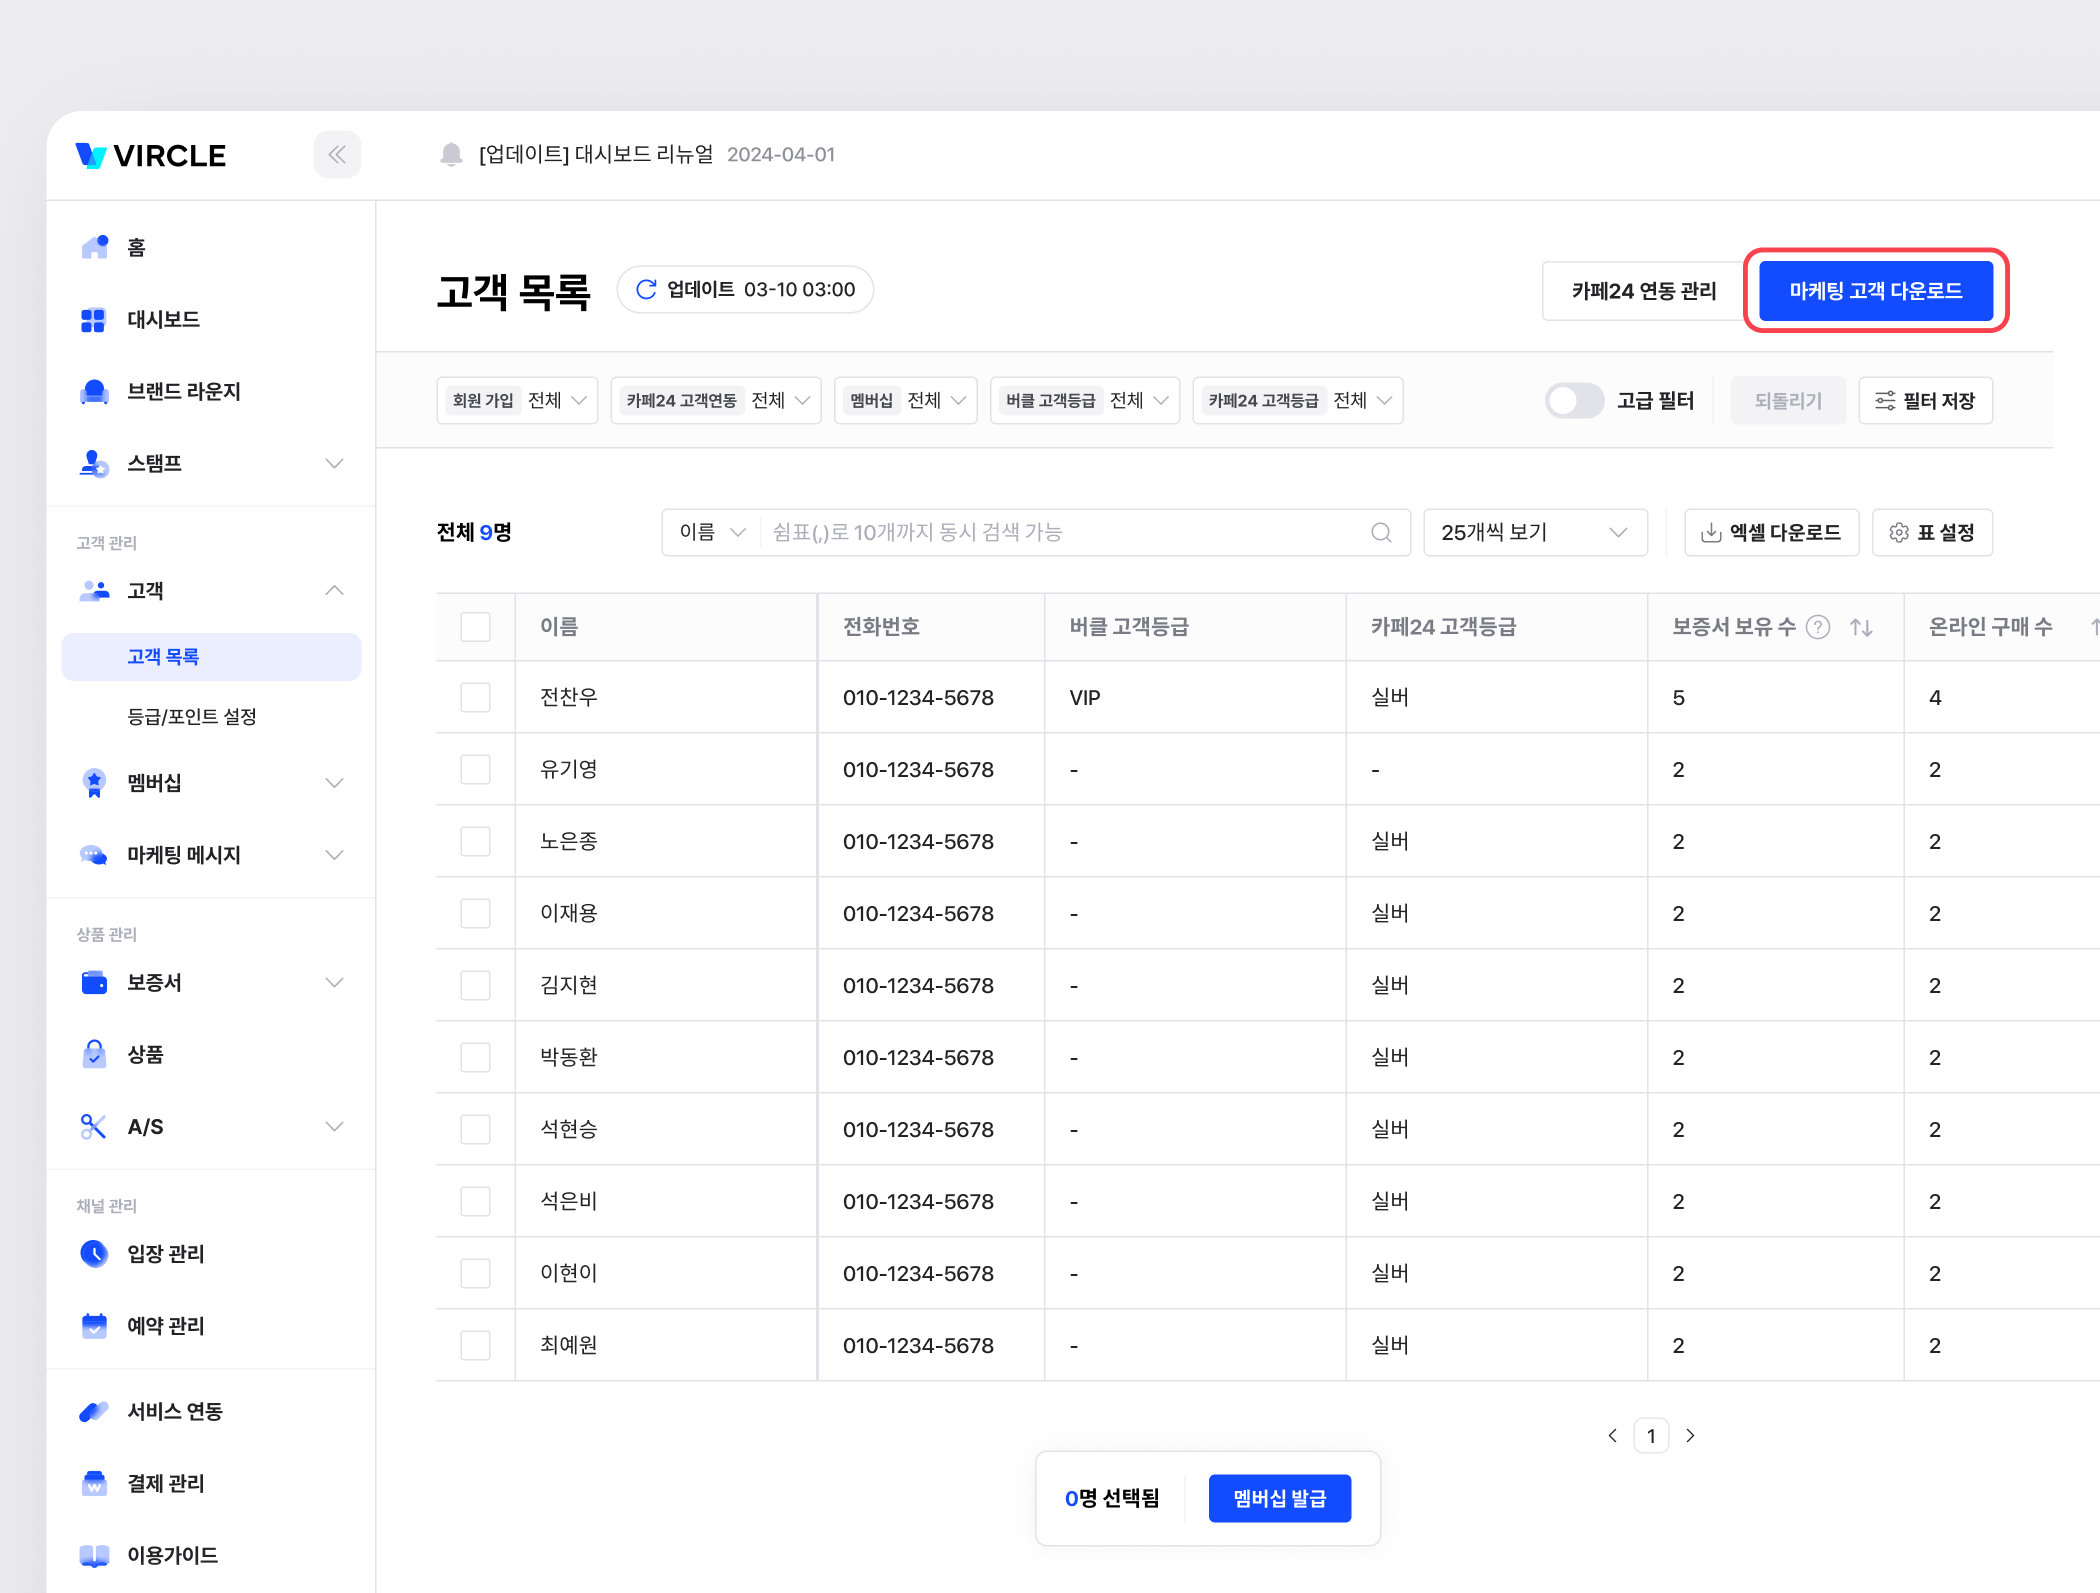The height and width of the screenshot is (1593, 2100).
Task: Select the checkbox for 이재용
Action: 475,913
